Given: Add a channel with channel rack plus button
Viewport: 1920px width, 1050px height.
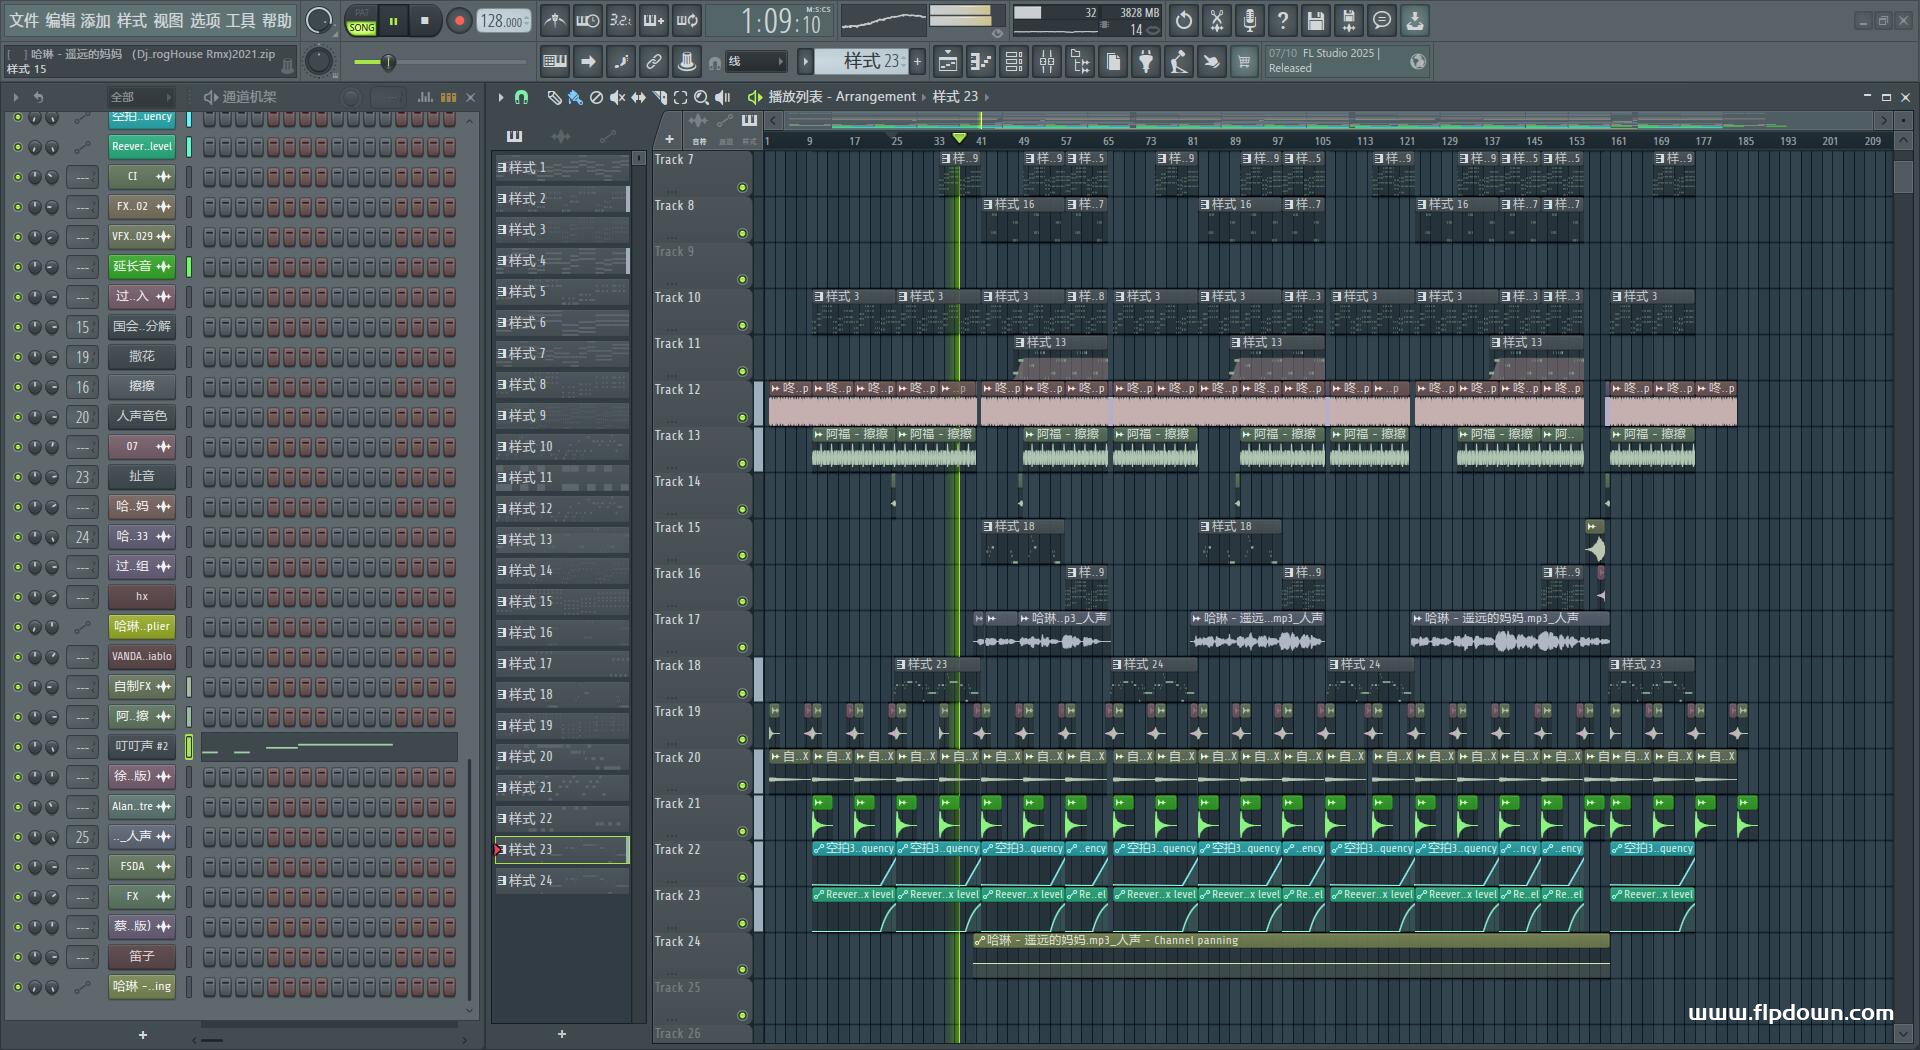Looking at the screenshot, I should coord(143,1035).
